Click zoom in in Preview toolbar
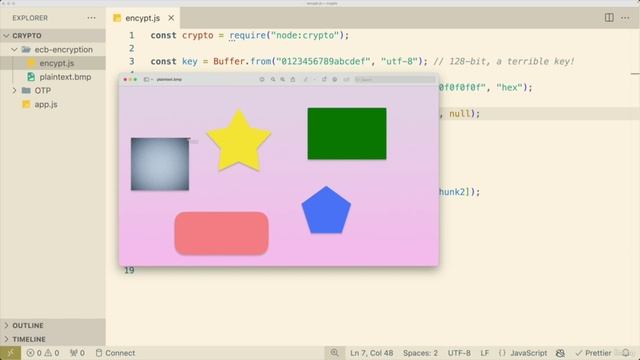 [282, 80]
